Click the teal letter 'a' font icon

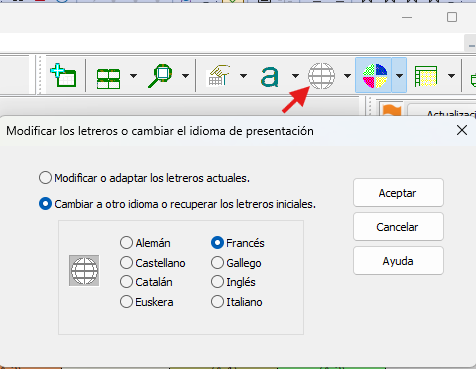[269, 77]
